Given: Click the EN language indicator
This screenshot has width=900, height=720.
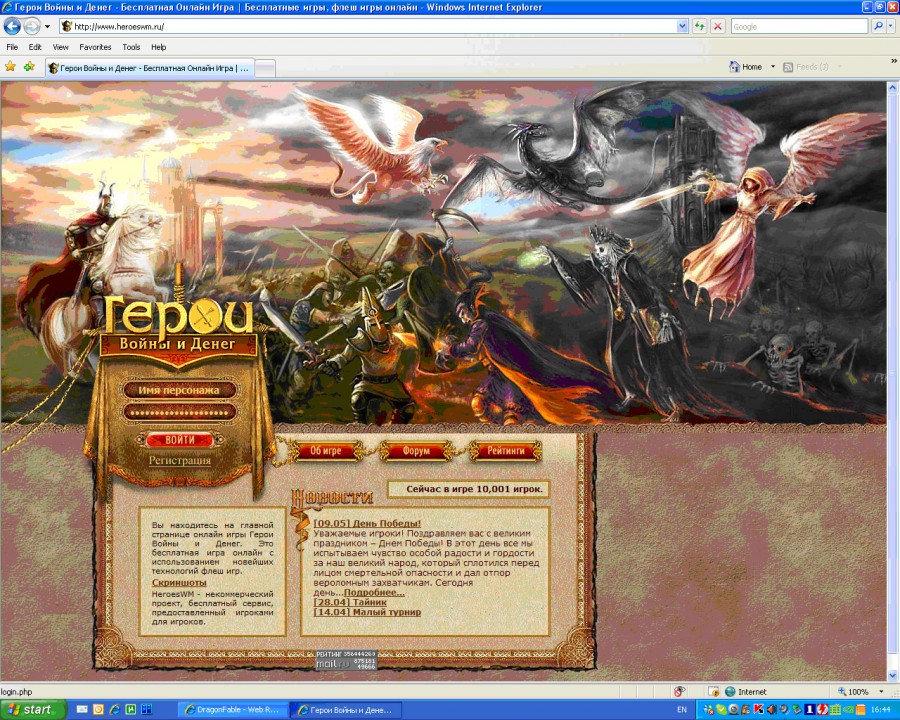Looking at the screenshot, I should click(x=681, y=710).
